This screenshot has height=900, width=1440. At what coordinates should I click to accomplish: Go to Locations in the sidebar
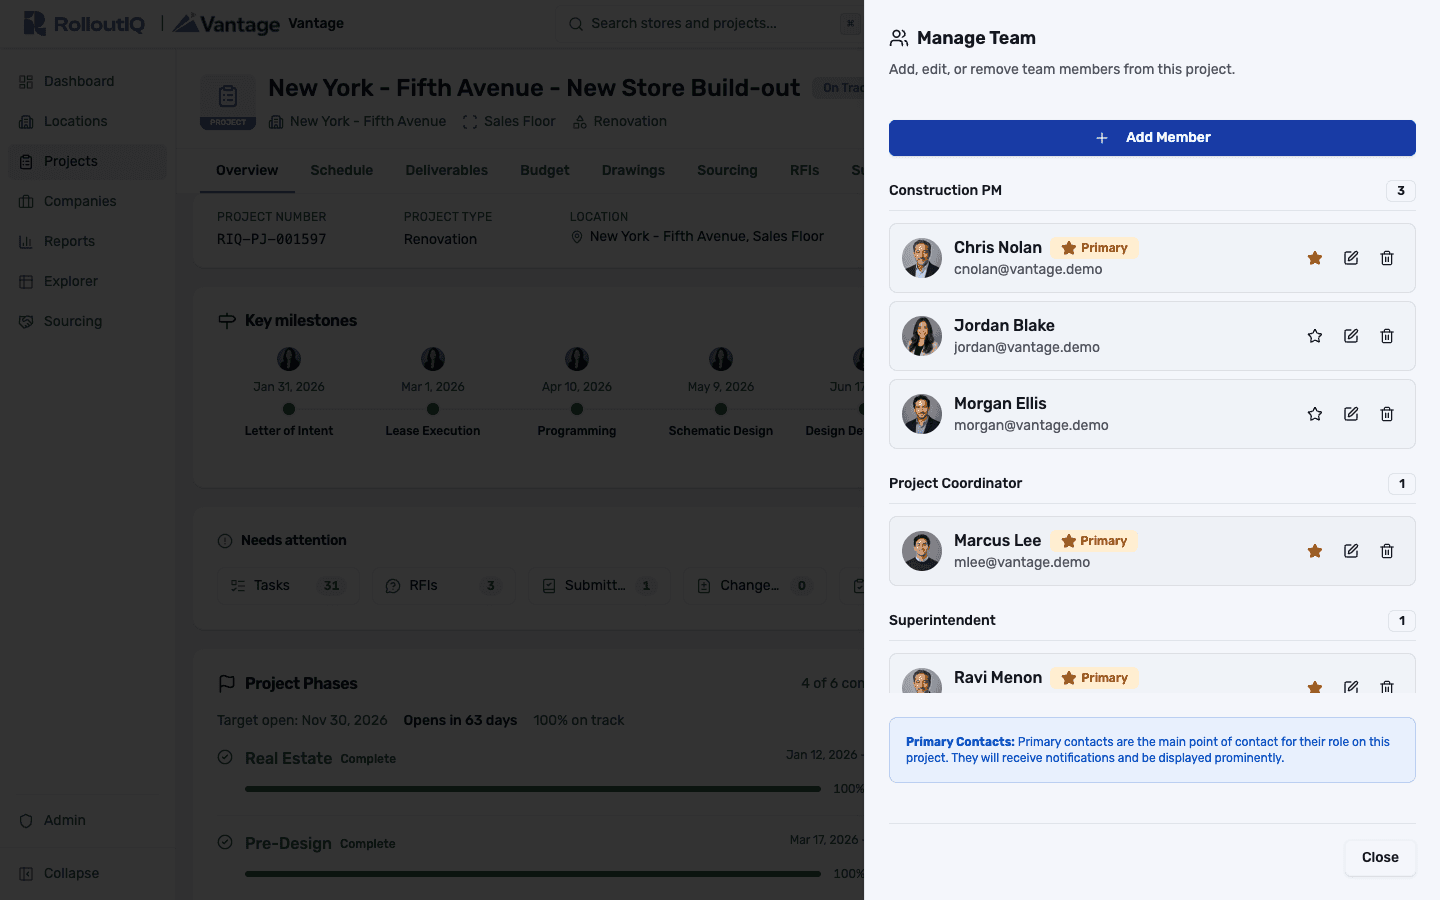click(x=87, y=122)
